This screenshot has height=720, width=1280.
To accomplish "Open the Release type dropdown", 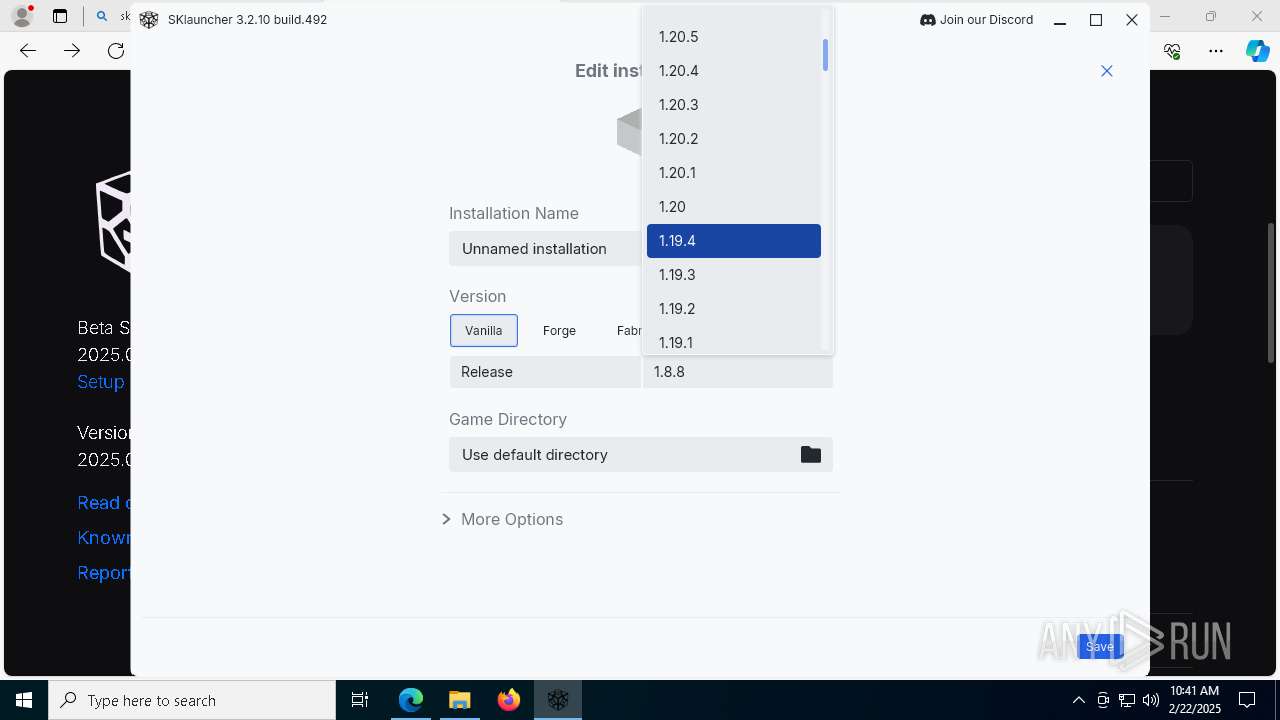I will pos(545,372).
